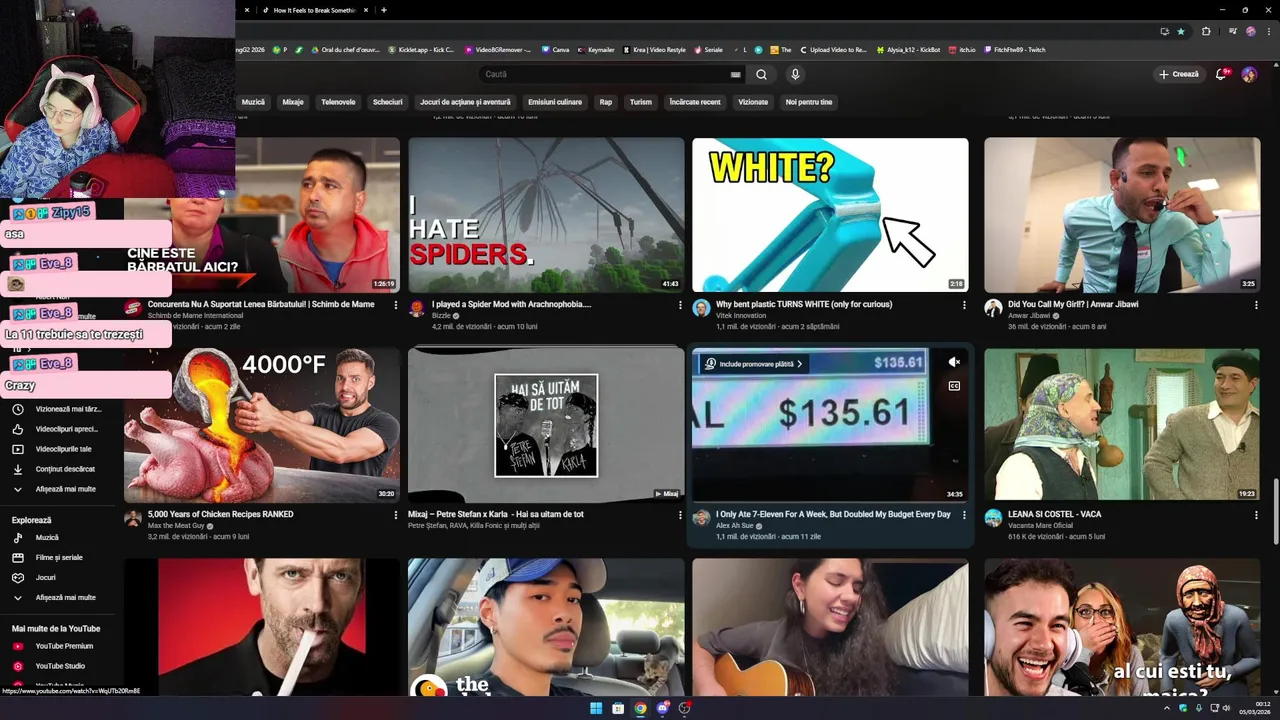Open a new browser tab with plus

(384, 10)
